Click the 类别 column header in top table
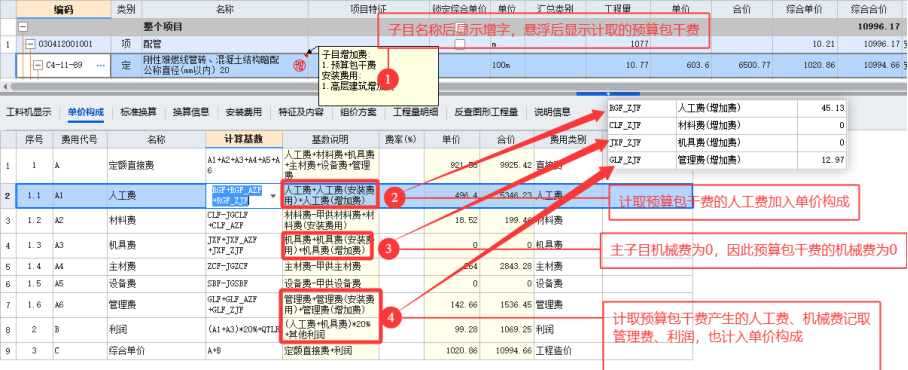This screenshot has height=370, width=908. pos(126,9)
